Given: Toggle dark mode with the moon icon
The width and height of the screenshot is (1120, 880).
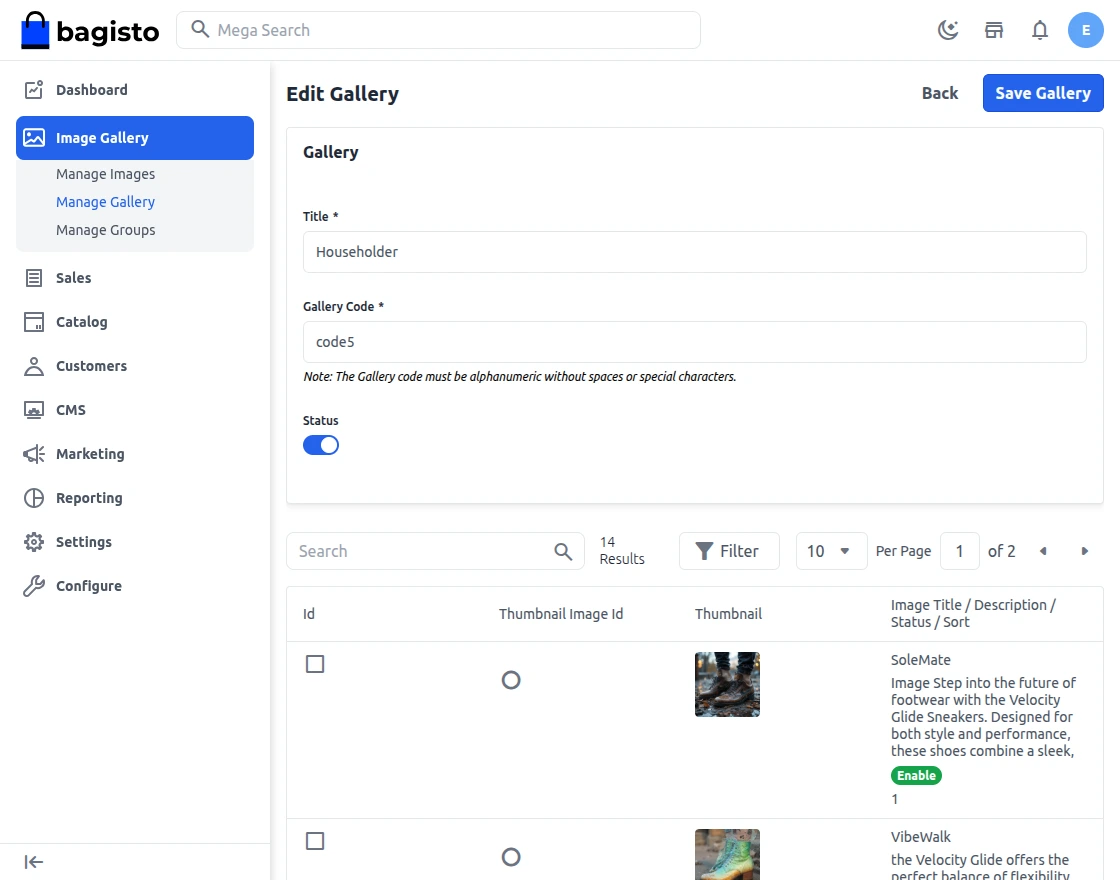Looking at the screenshot, I should 947,30.
